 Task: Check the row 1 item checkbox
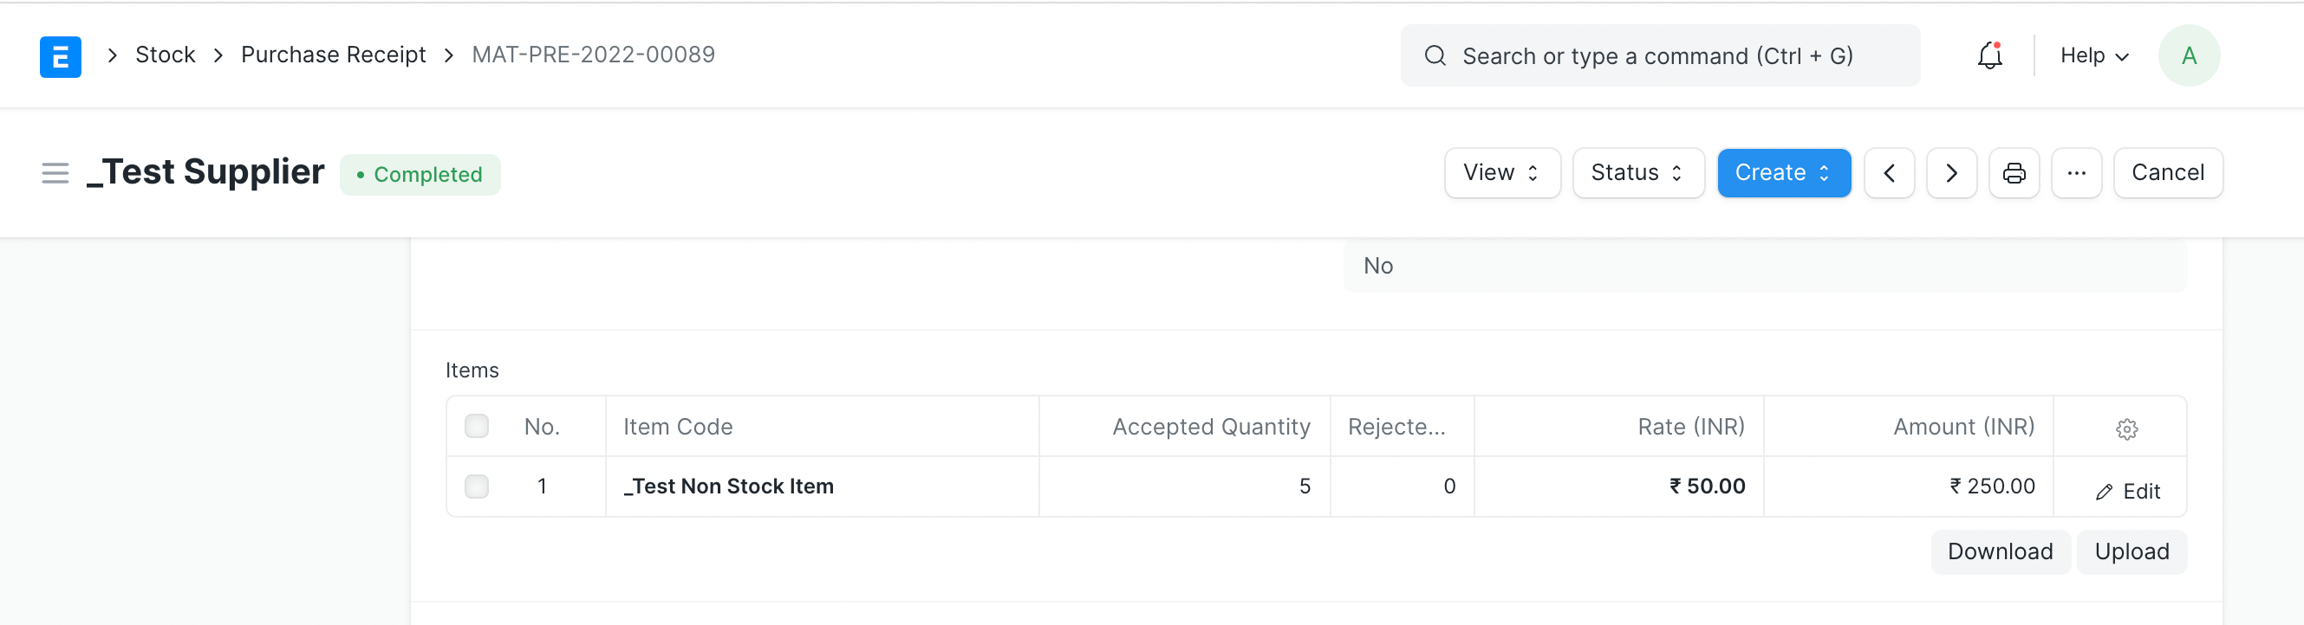(x=477, y=486)
